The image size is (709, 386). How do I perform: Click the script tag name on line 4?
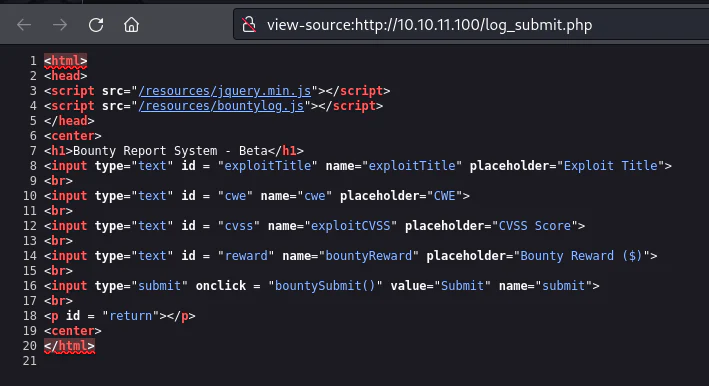coord(73,106)
